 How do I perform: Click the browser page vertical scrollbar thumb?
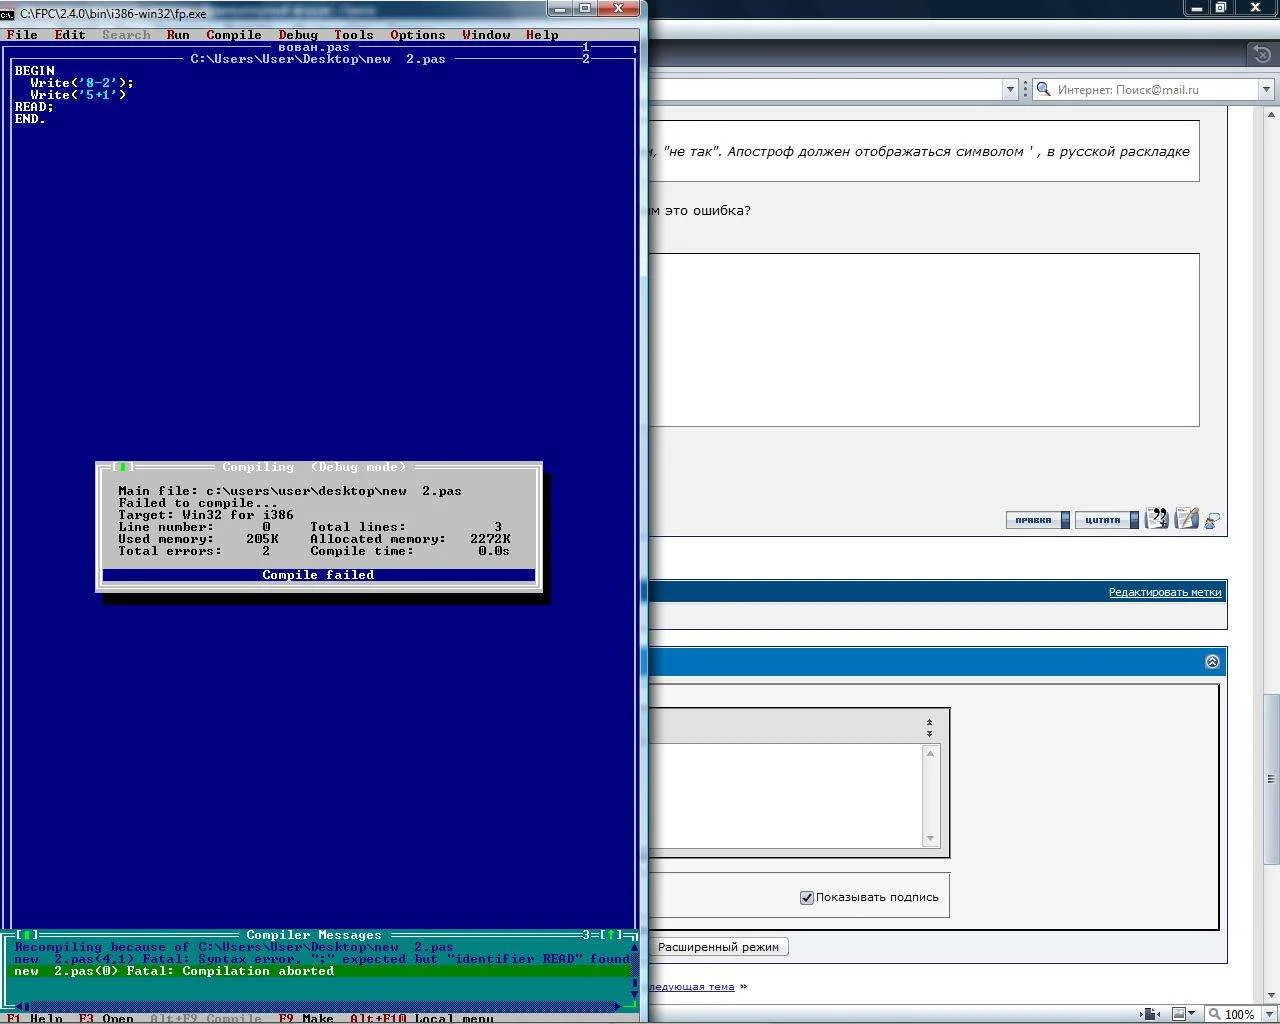point(1271,778)
